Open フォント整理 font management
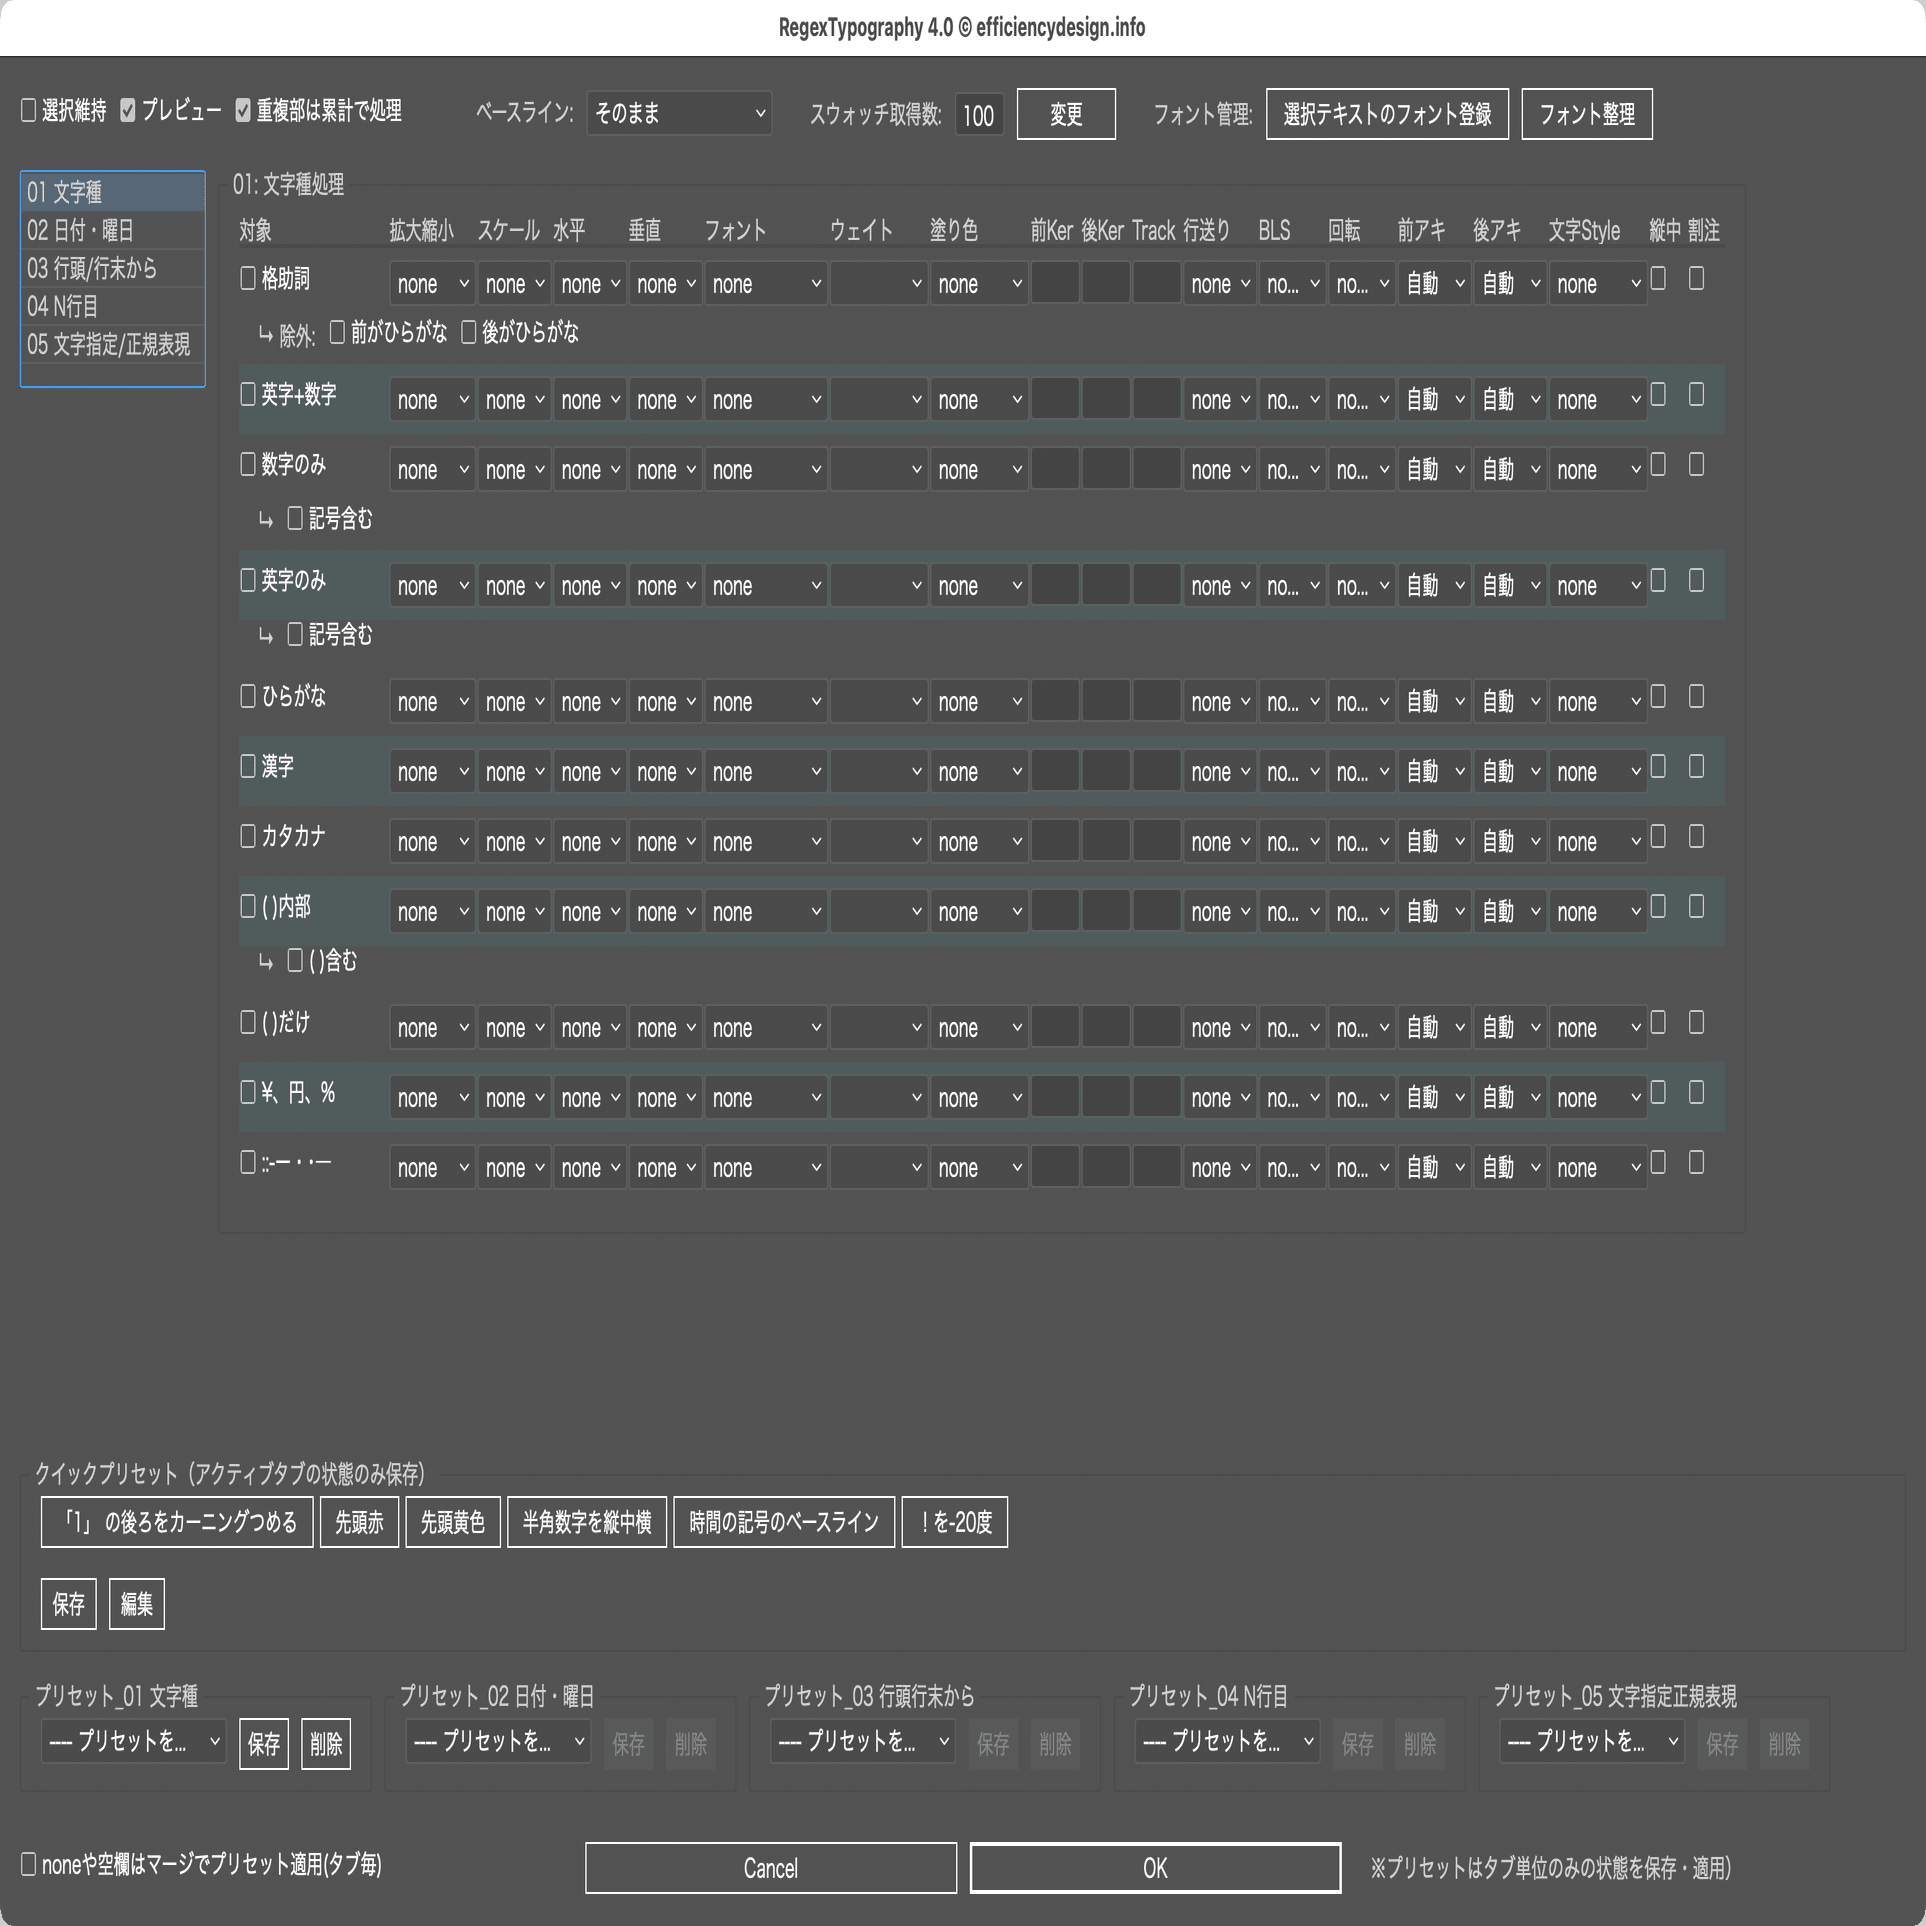This screenshot has height=1926, width=1926. pos(1586,113)
